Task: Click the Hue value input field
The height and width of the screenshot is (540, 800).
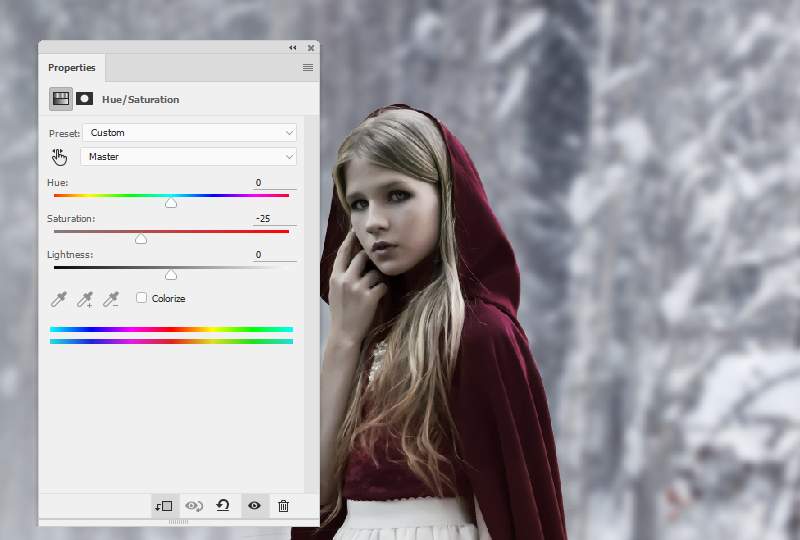Action: (274, 183)
